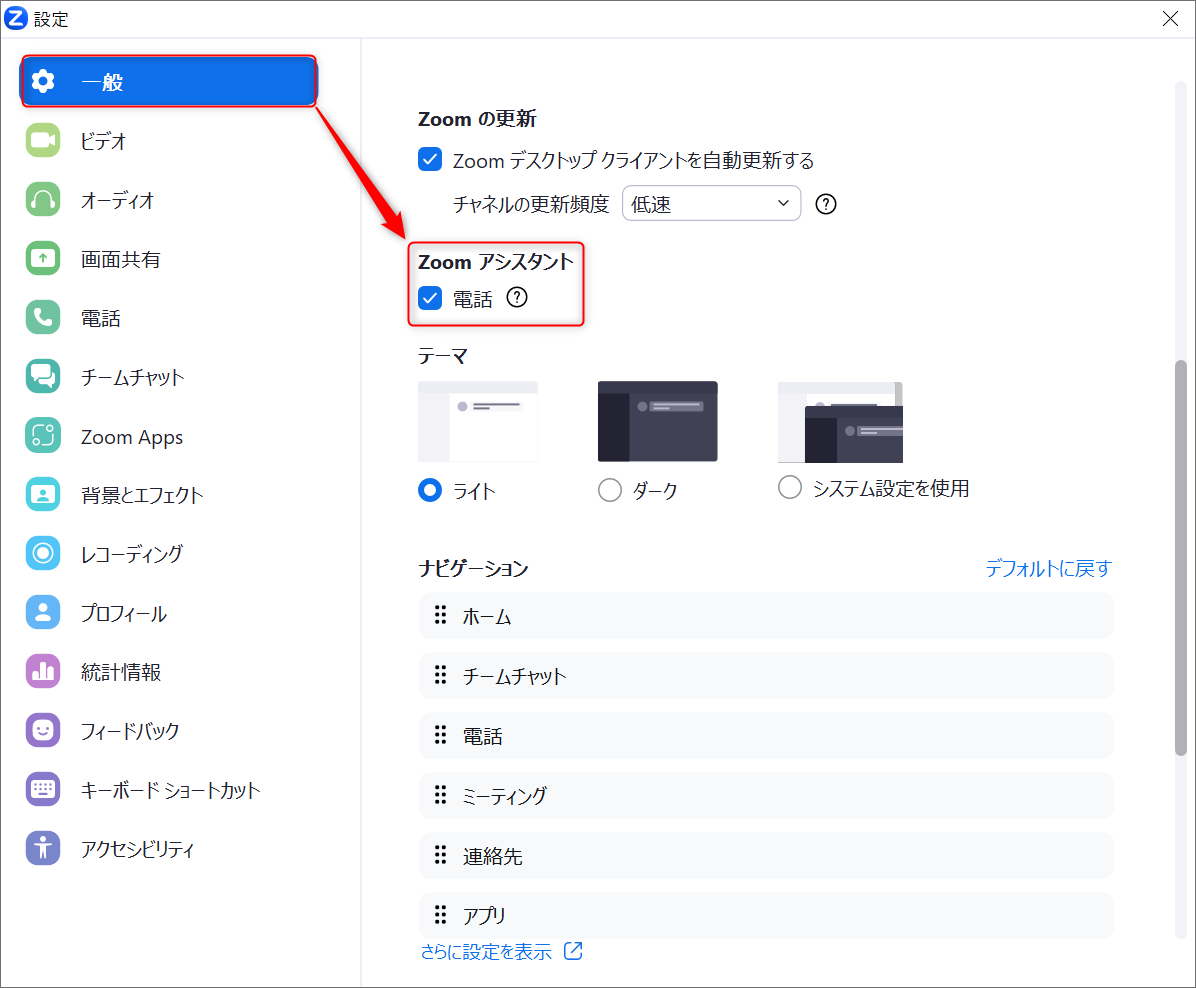
Task: Click the dark theme preview thumbnail
Action: (x=657, y=421)
